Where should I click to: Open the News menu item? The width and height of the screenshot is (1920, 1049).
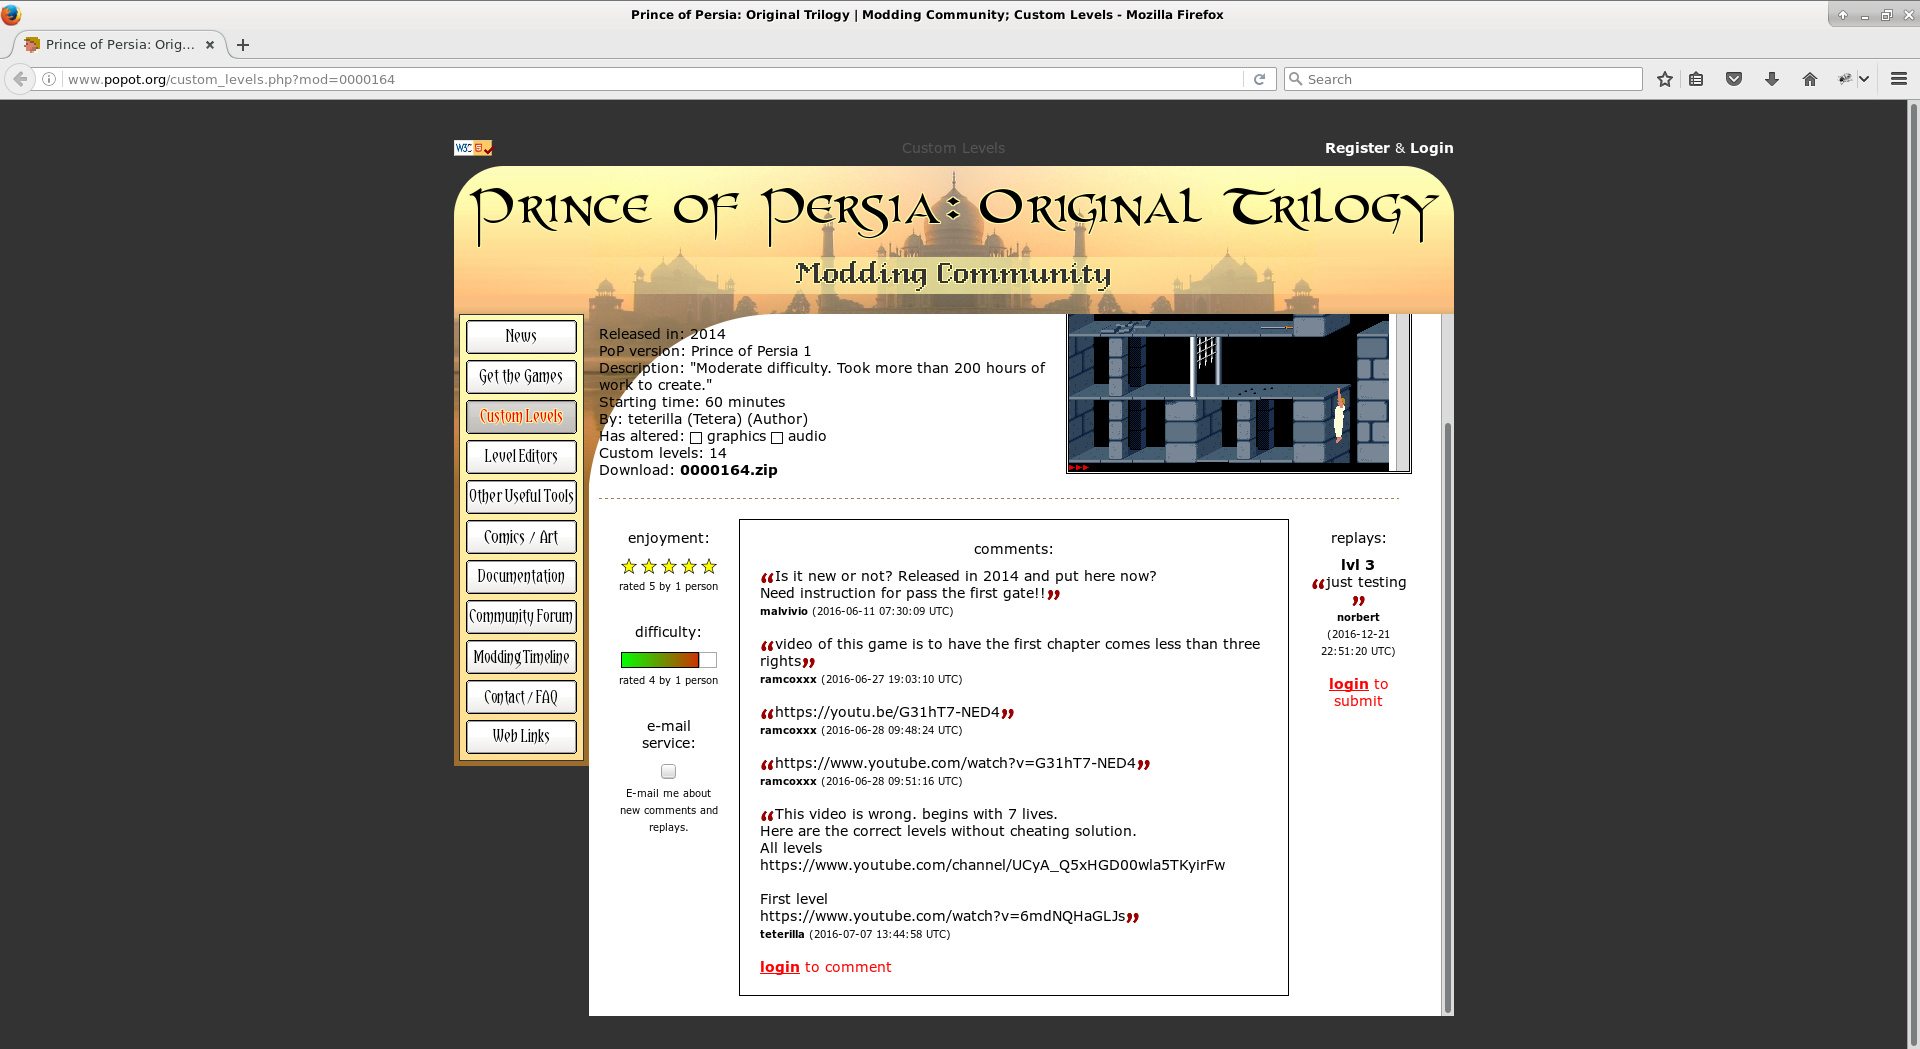(521, 336)
